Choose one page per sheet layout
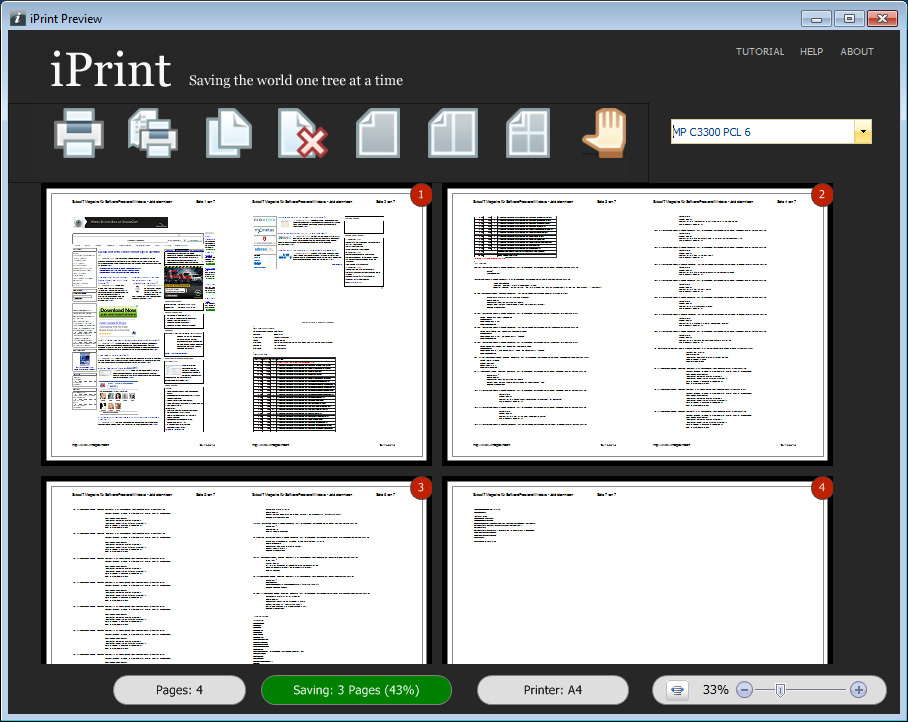 [x=378, y=133]
